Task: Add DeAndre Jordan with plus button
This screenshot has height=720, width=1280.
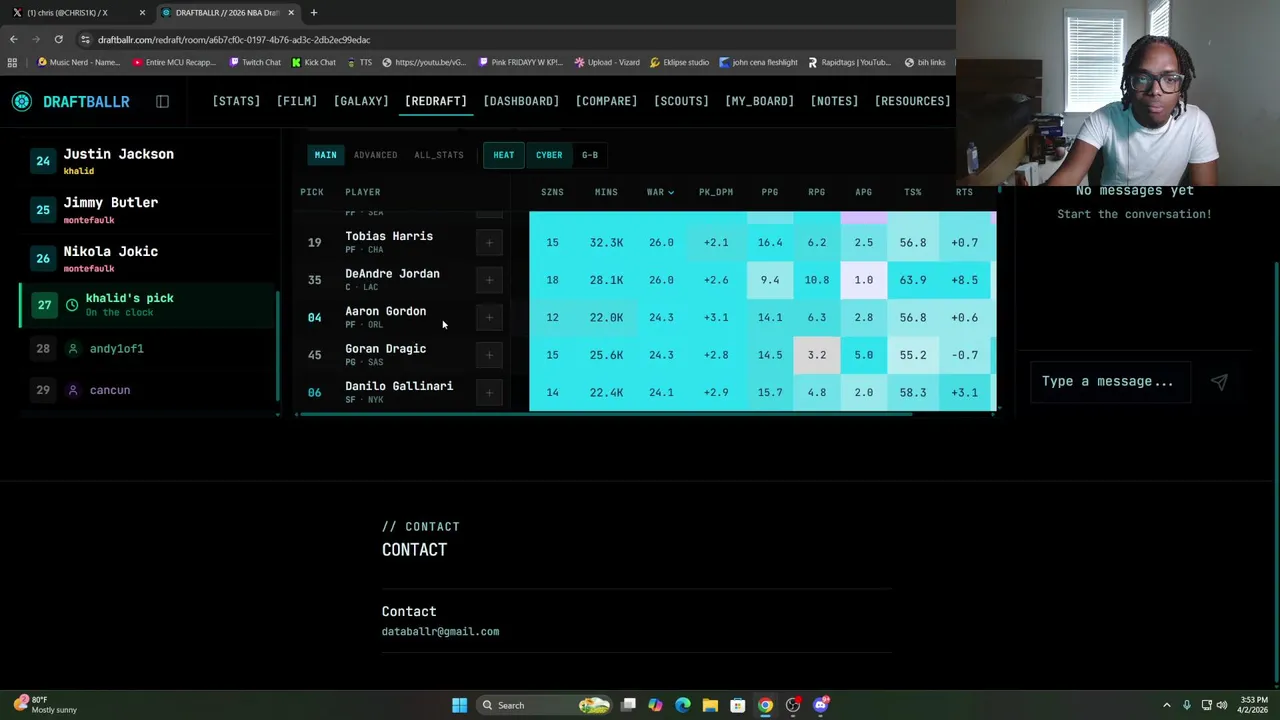Action: coord(489,280)
